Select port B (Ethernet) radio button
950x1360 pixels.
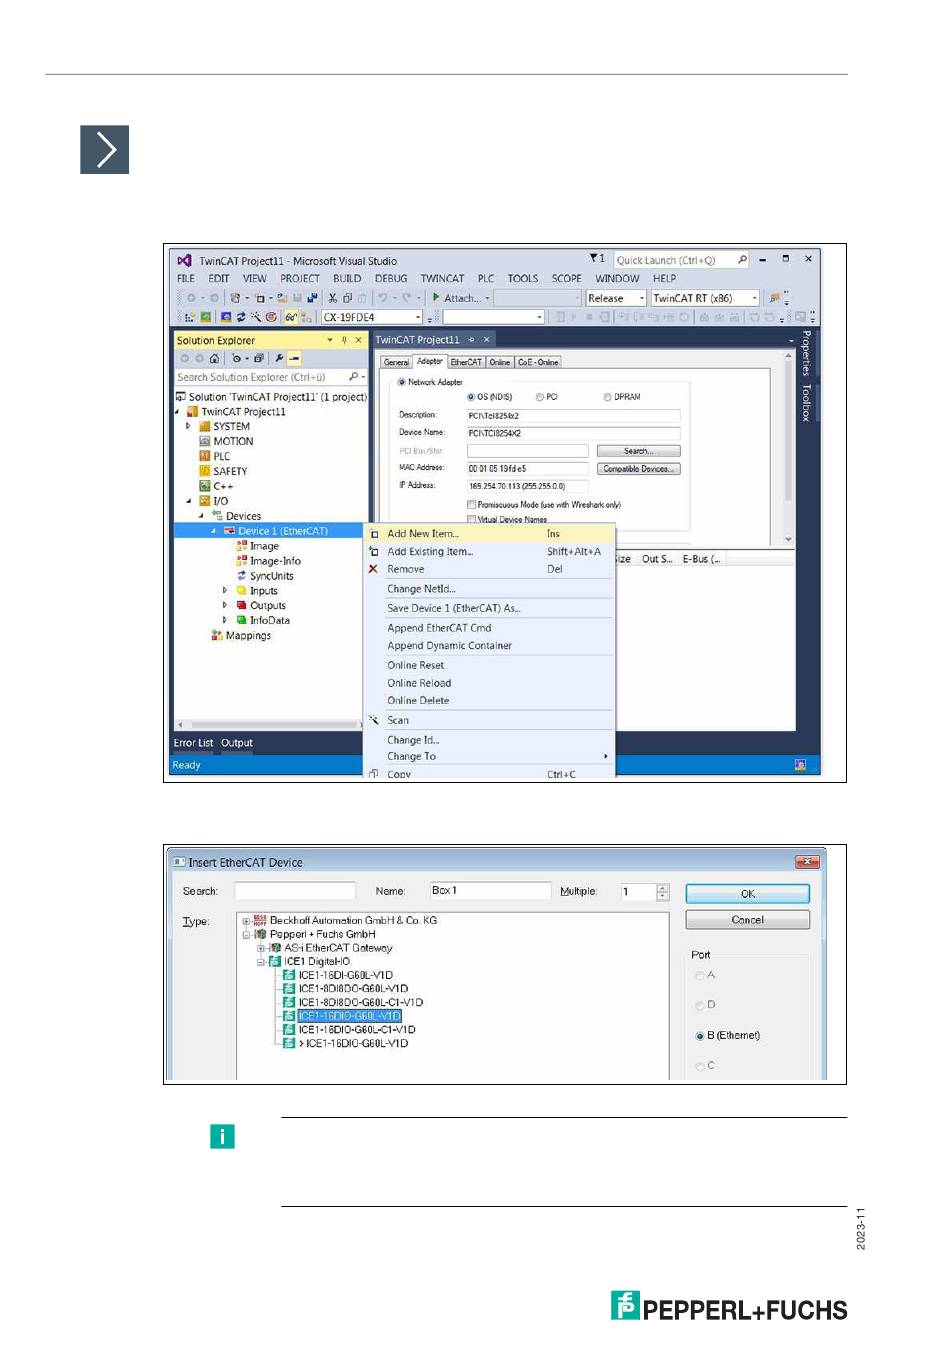tap(700, 1036)
